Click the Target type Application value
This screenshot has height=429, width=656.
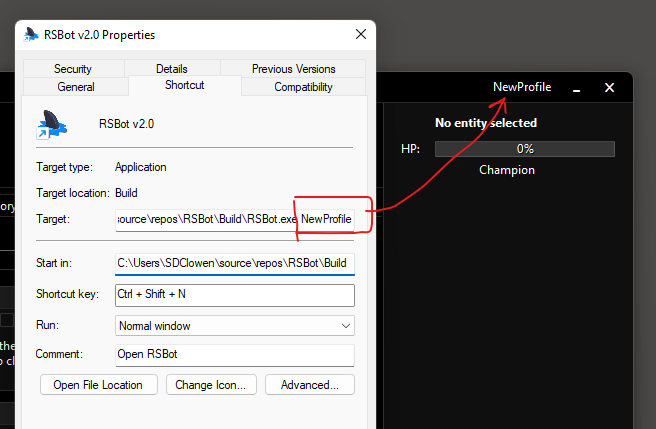tap(141, 167)
